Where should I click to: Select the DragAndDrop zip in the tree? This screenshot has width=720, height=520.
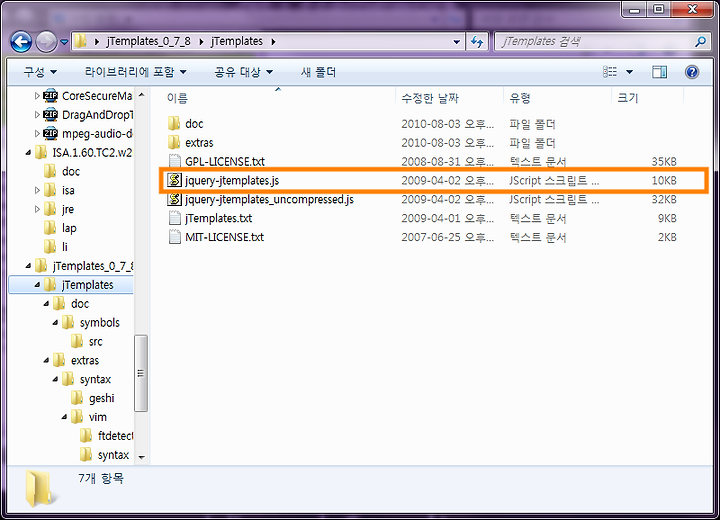(x=87, y=115)
